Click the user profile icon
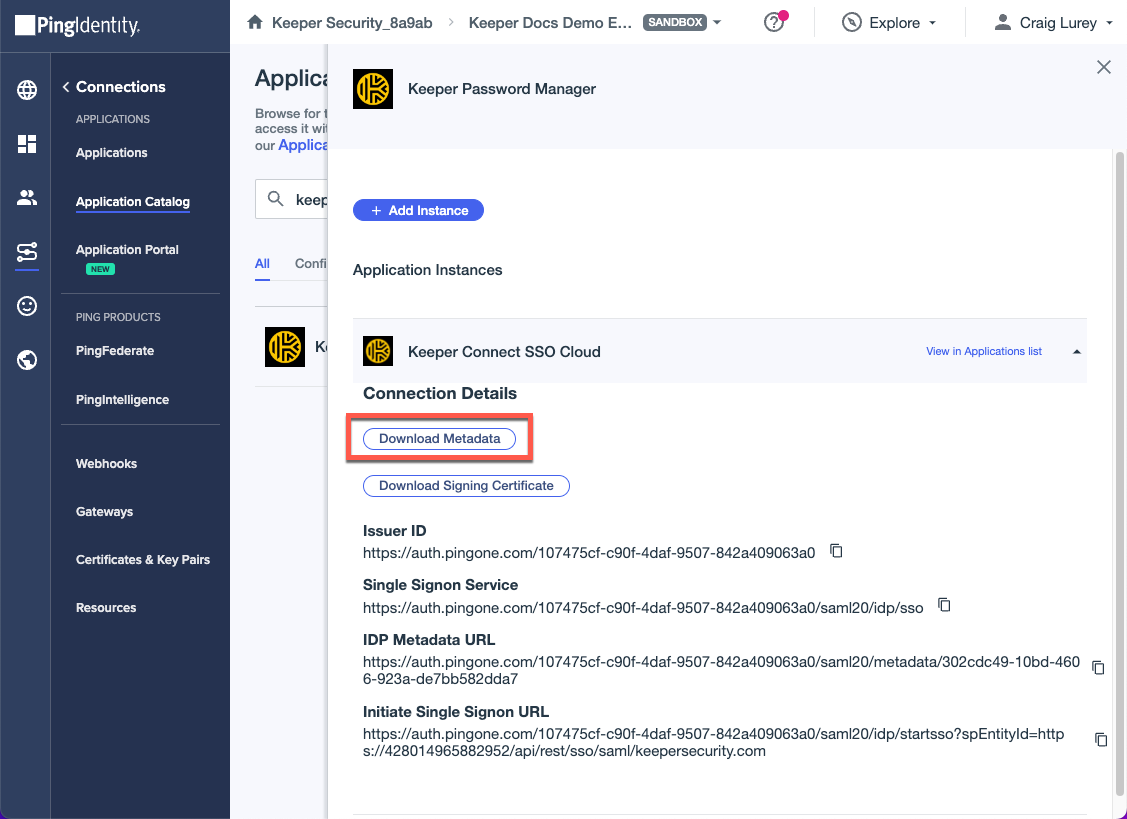Screen dimensions: 1127x819 tap(1003, 22)
